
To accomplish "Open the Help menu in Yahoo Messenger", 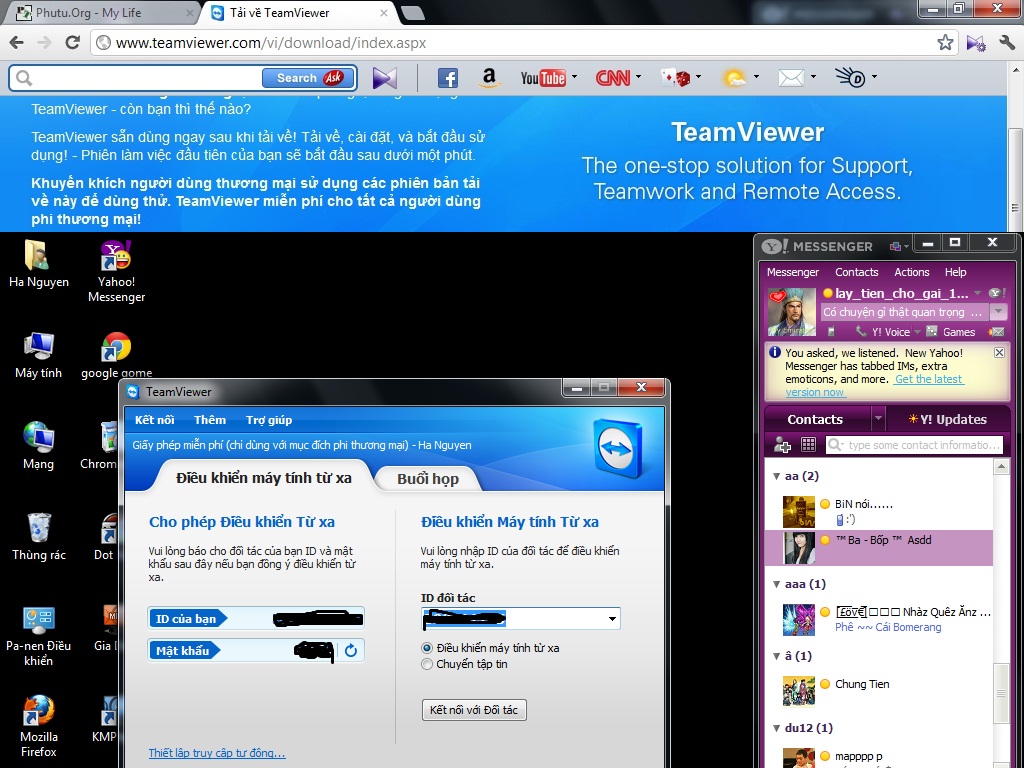I will point(955,272).
